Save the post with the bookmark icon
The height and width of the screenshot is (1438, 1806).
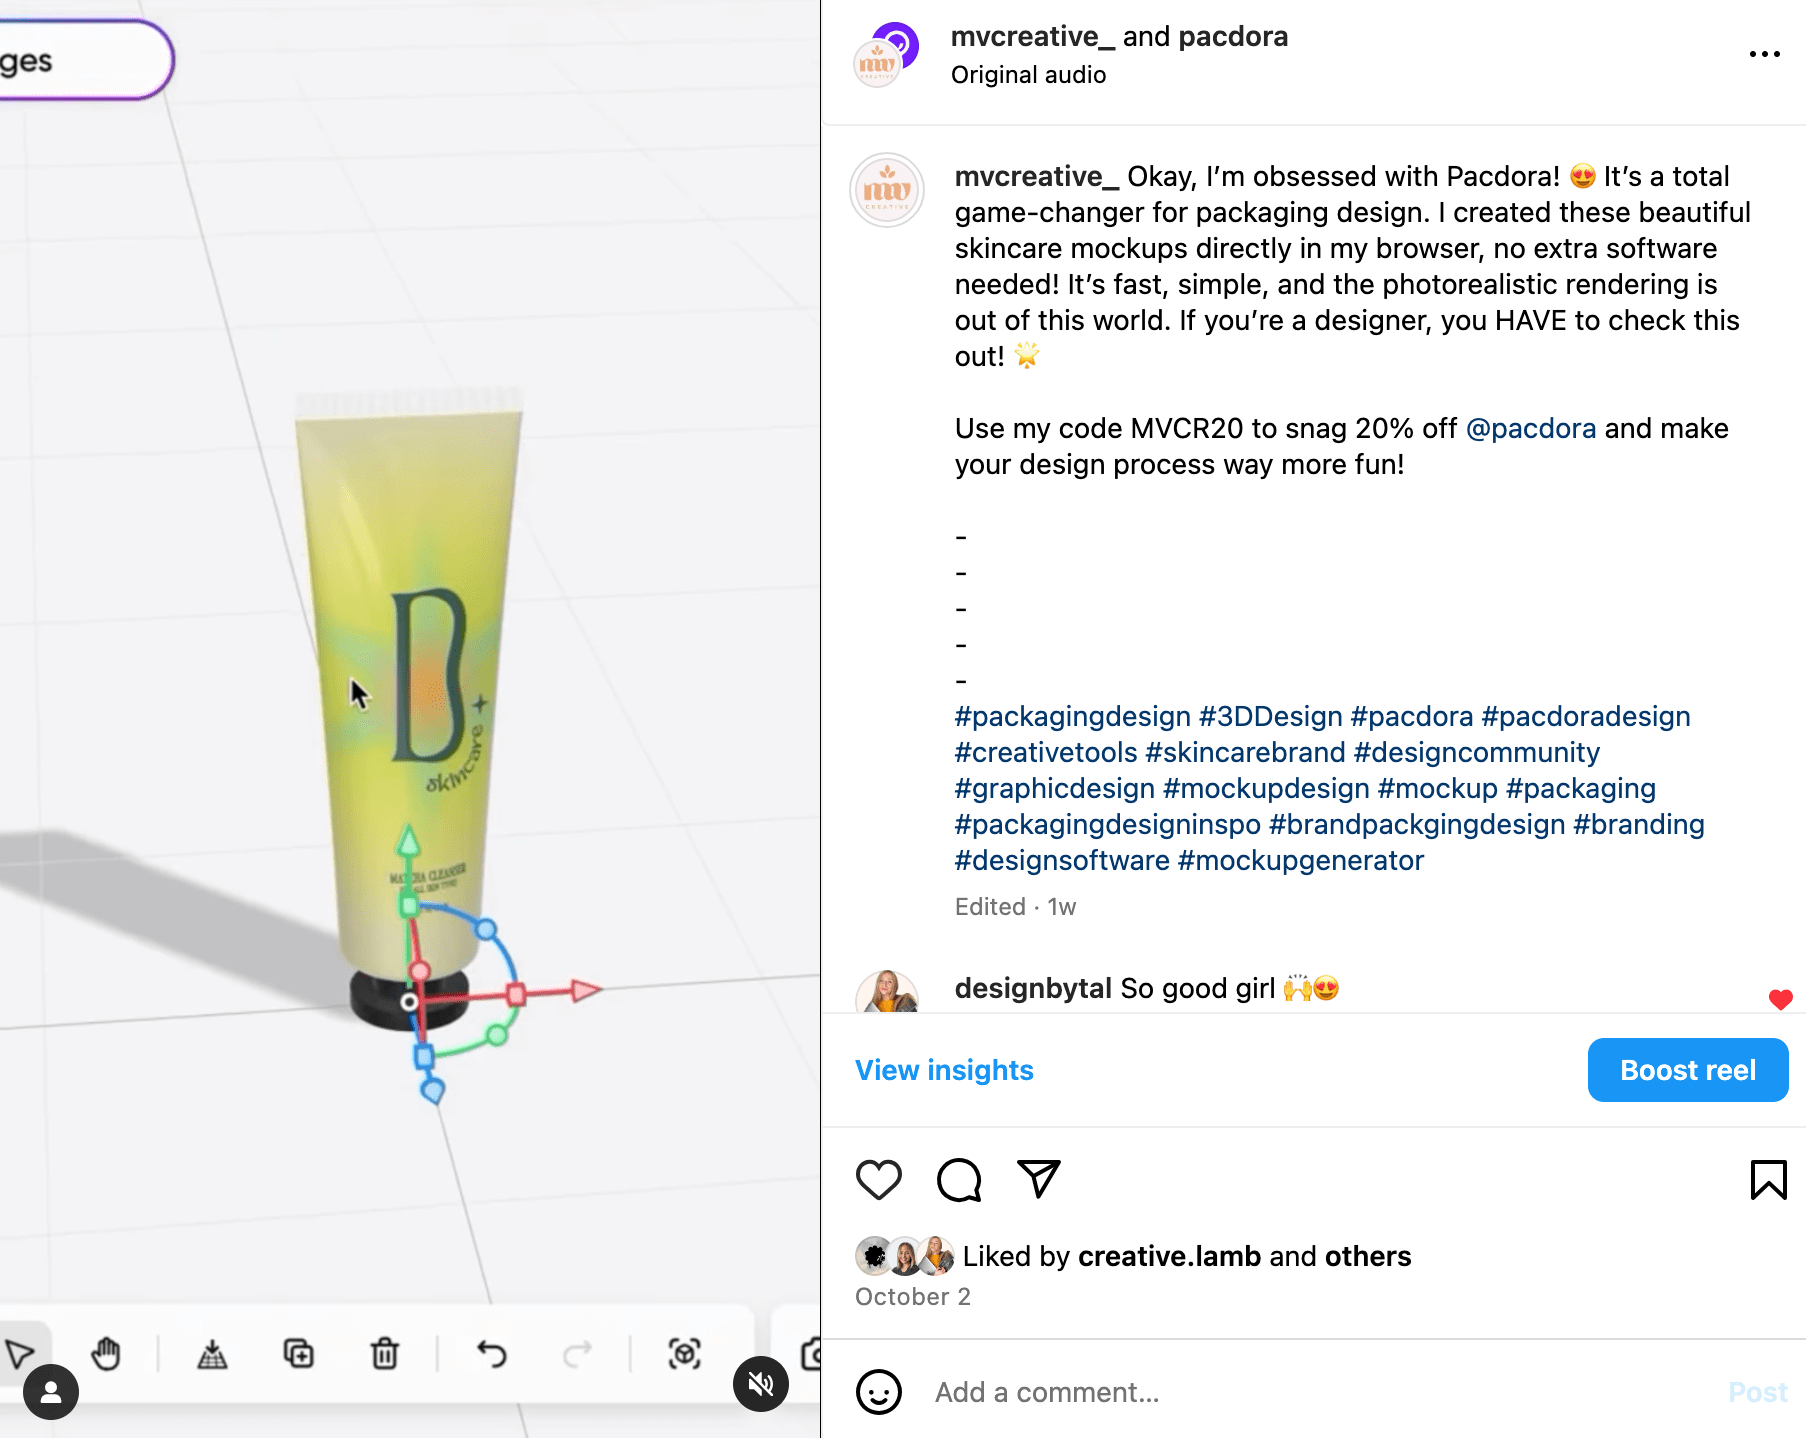1768,1180
